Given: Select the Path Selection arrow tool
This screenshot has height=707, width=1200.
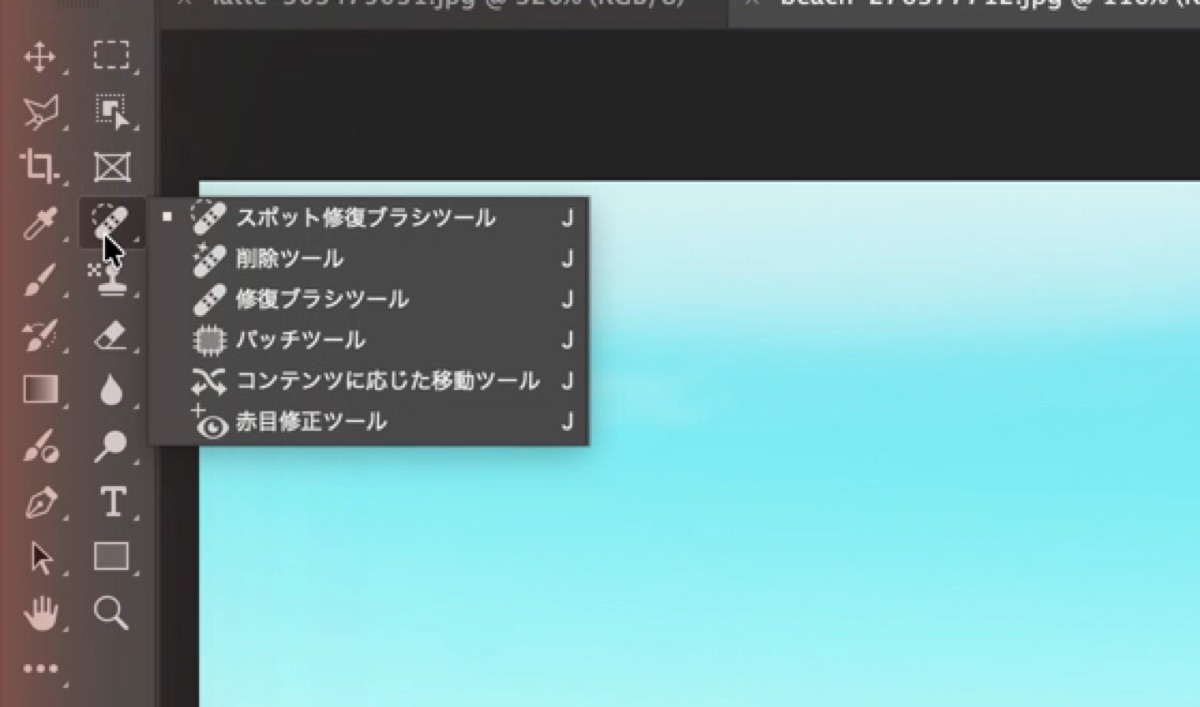Looking at the screenshot, I should click(41, 558).
